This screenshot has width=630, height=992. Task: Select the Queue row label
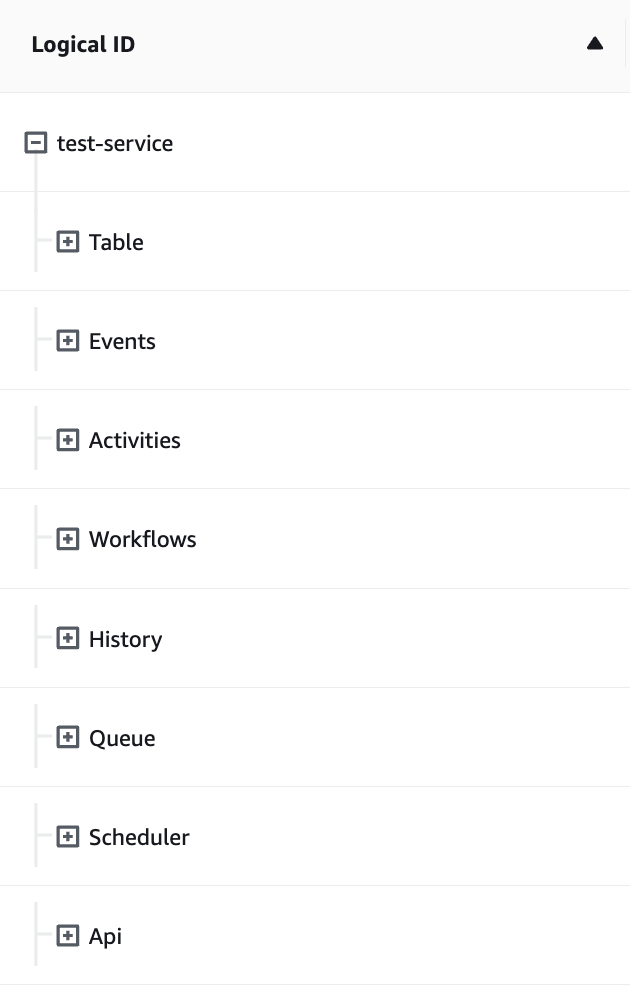[122, 738]
